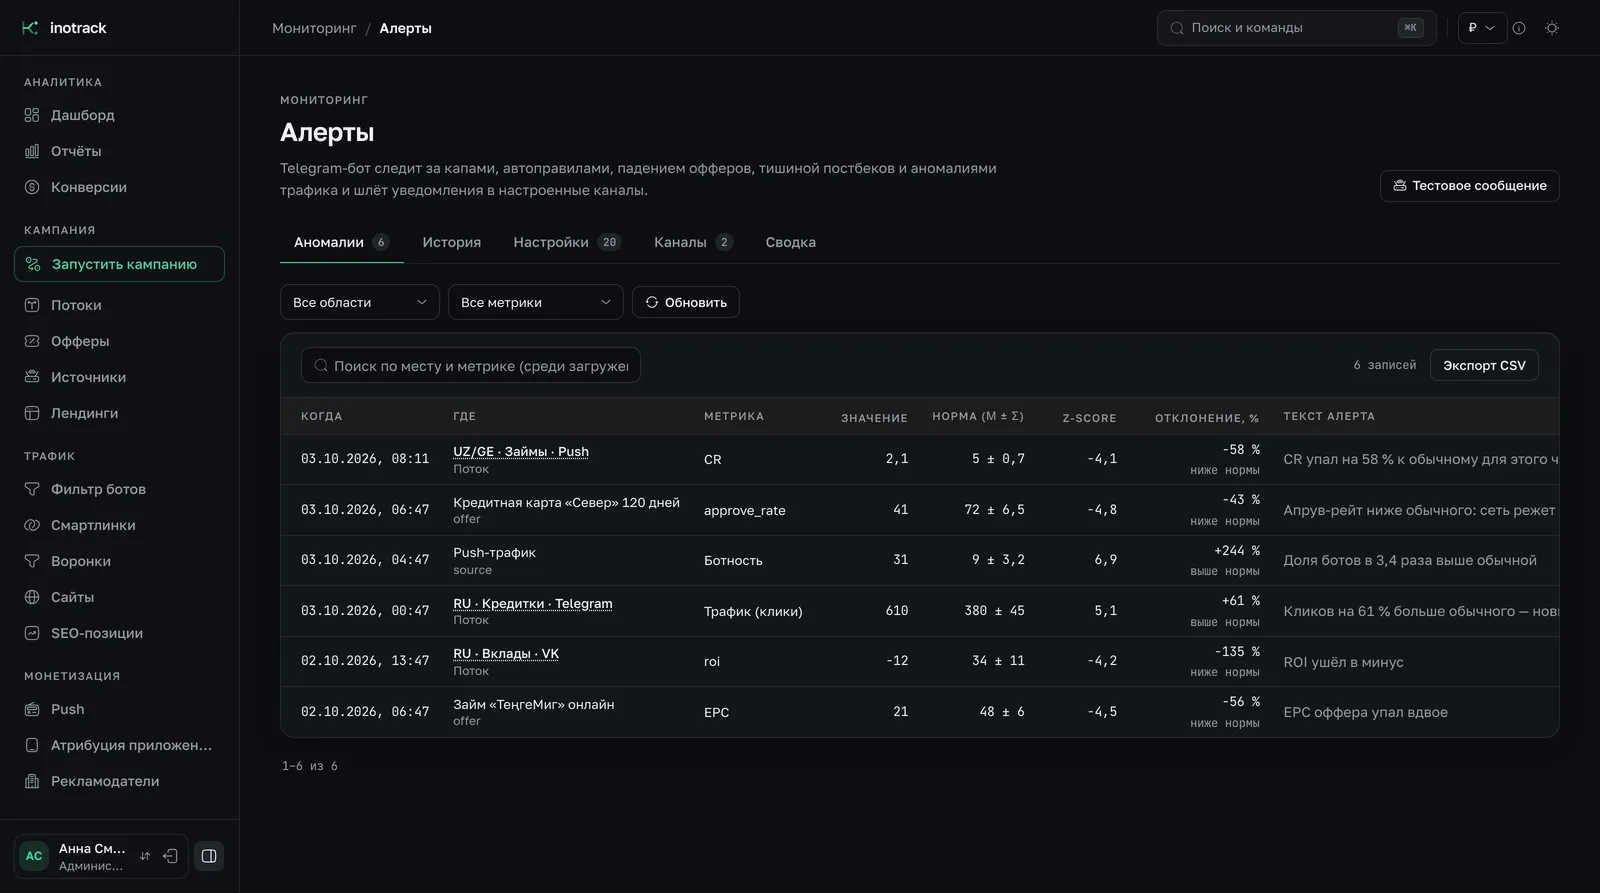
Task: Switch to the Каналы tab
Action: coord(693,242)
